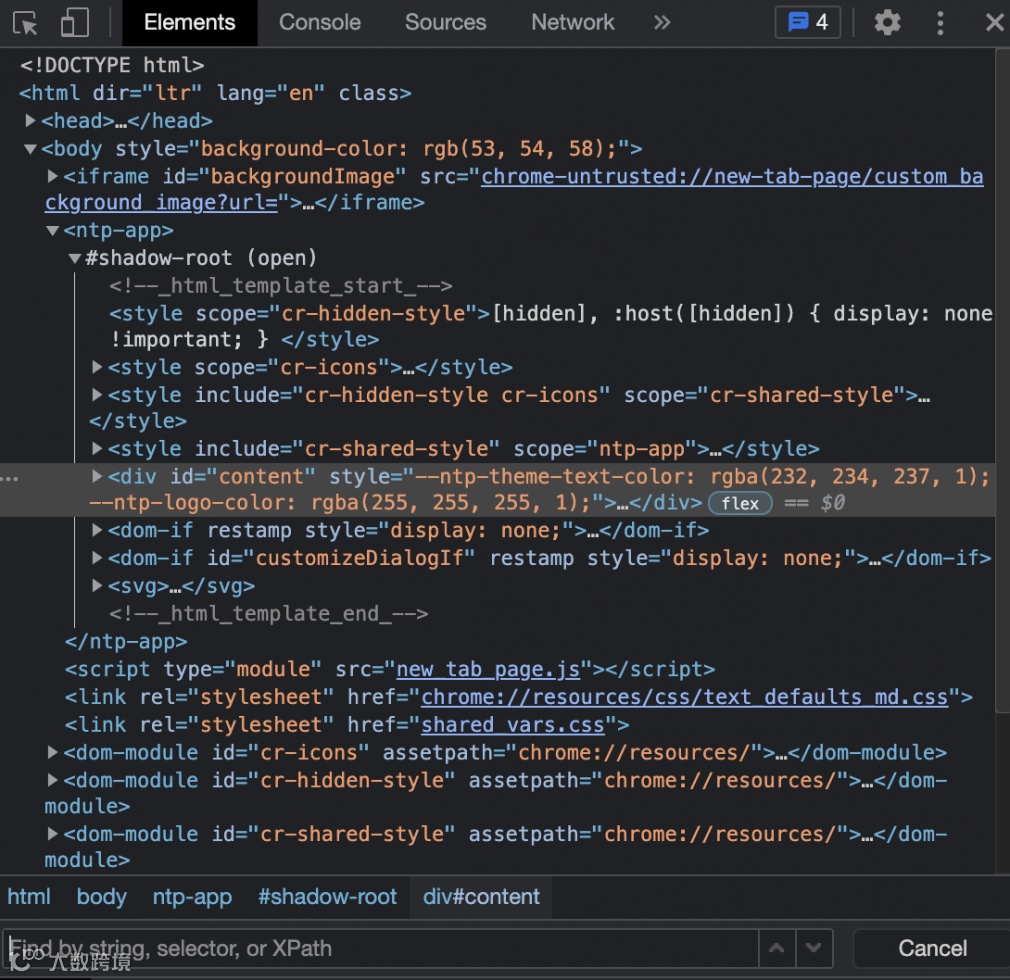
Task: Expand the cr-icons style node
Action: [97, 367]
